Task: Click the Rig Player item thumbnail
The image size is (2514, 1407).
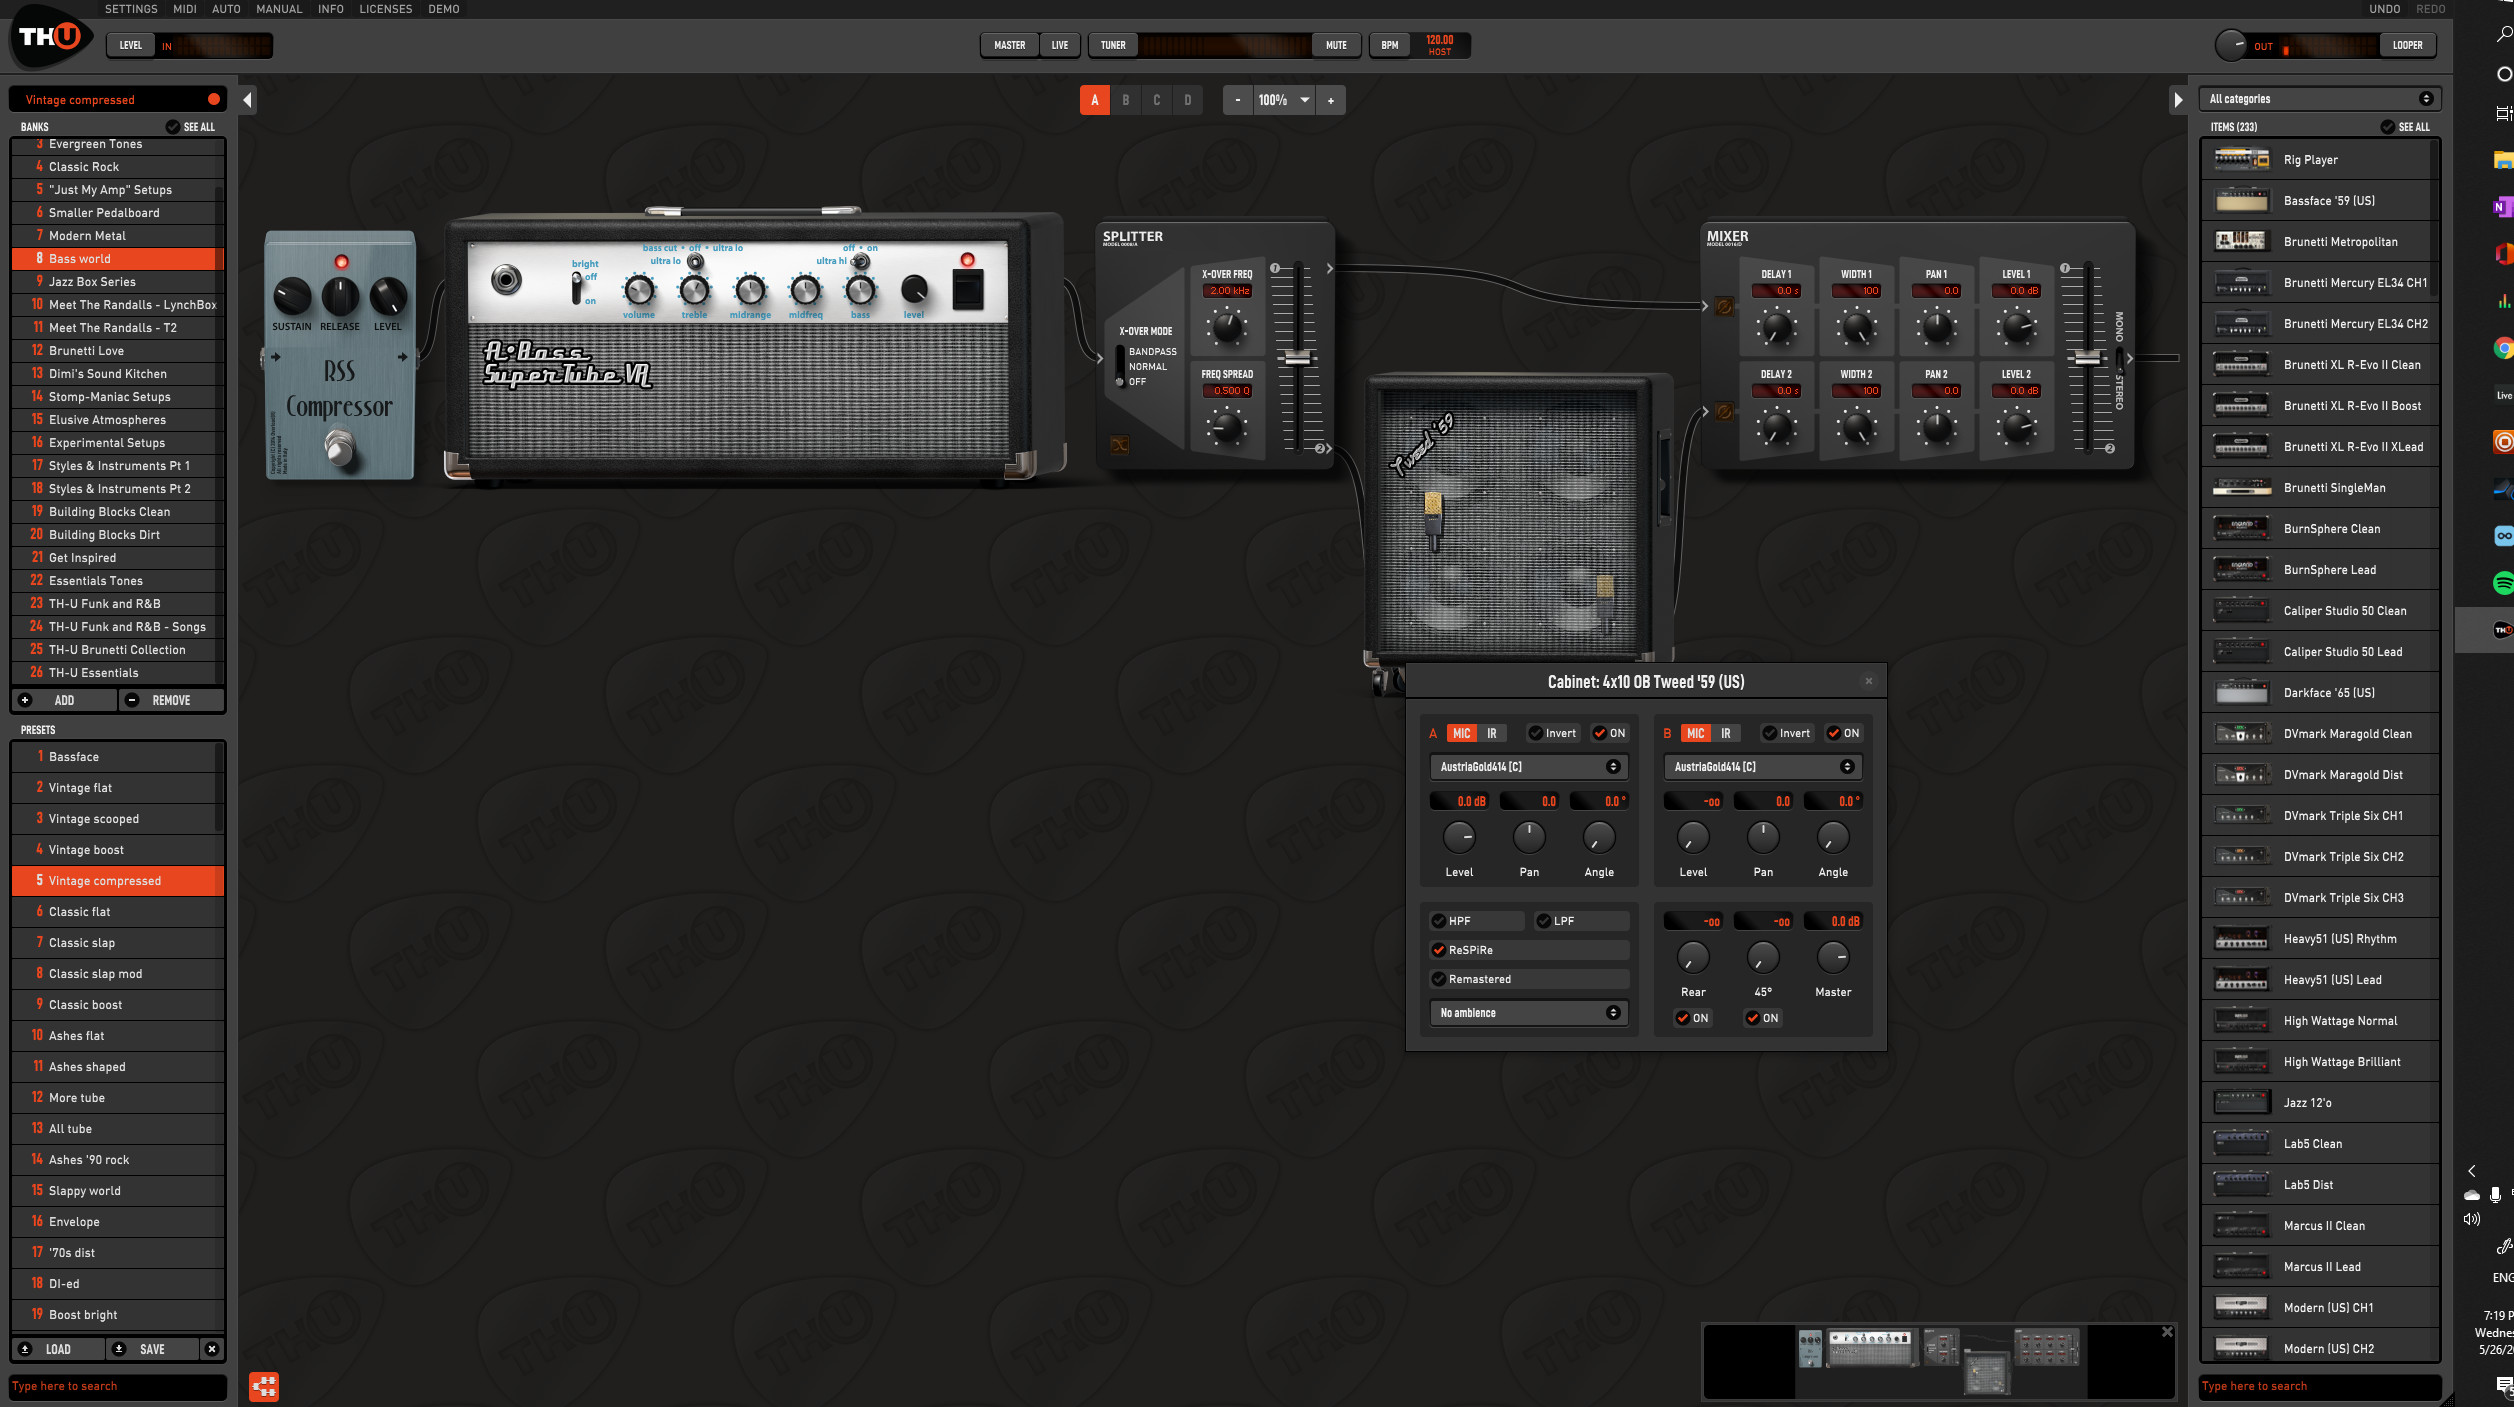Action: pyautogui.click(x=2241, y=159)
